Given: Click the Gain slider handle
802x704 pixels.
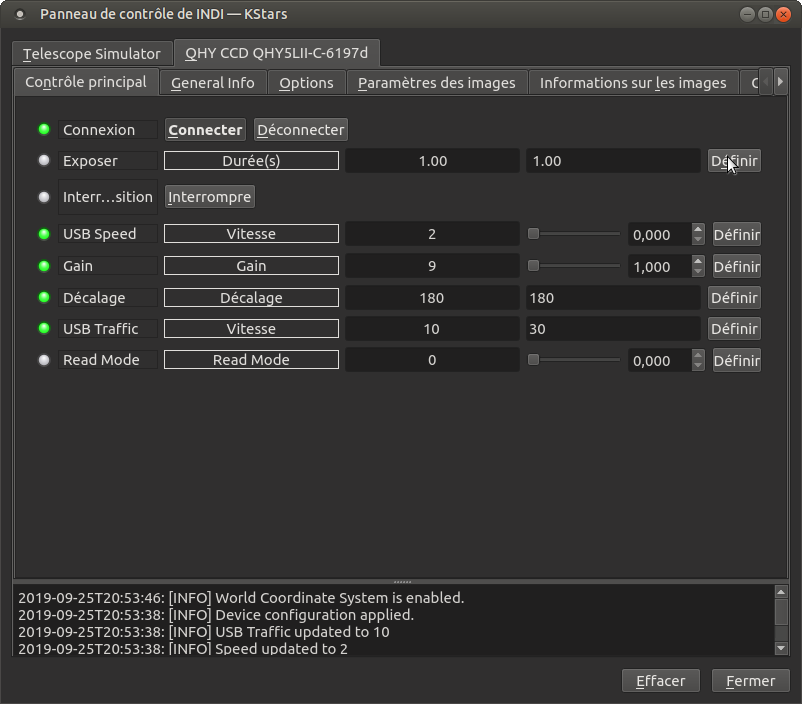Looking at the screenshot, I should click(533, 266).
